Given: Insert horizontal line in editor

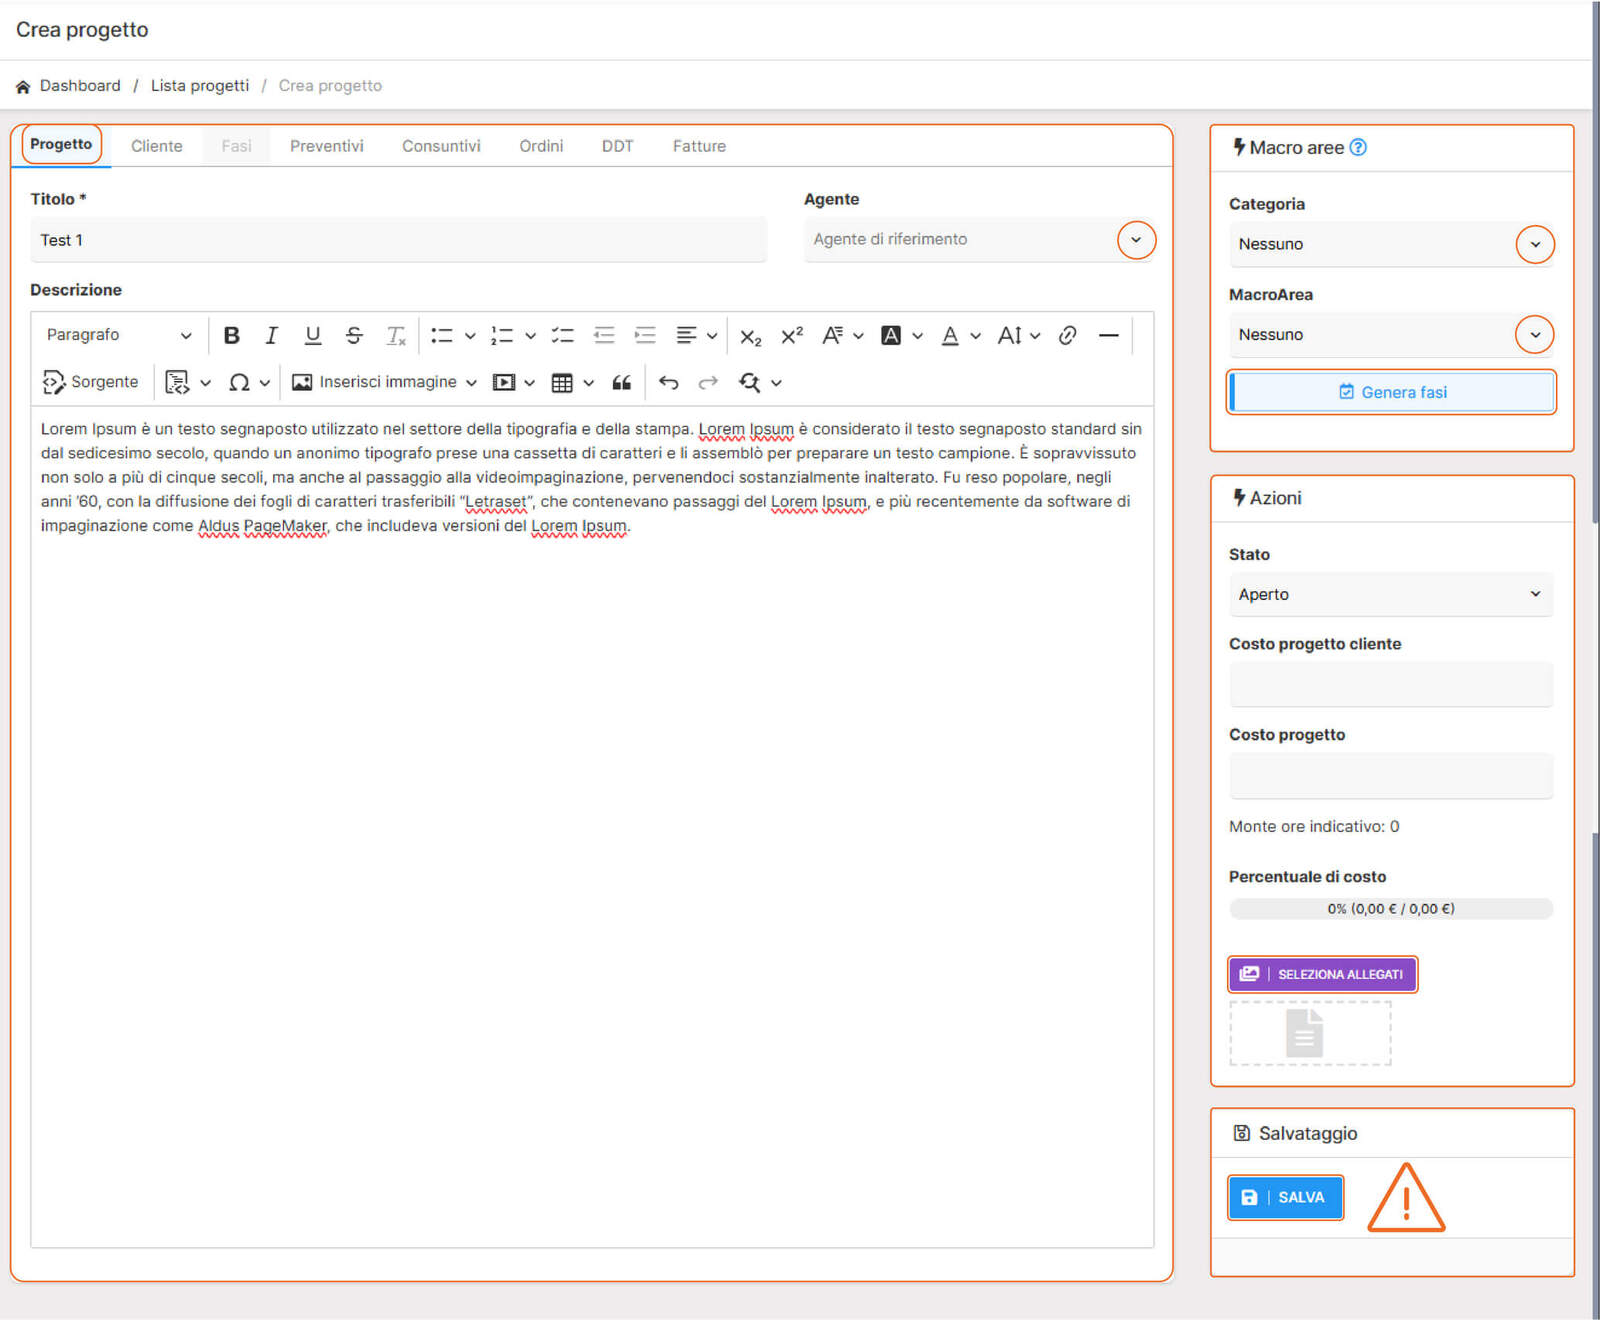Looking at the screenshot, I should click(1108, 336).
